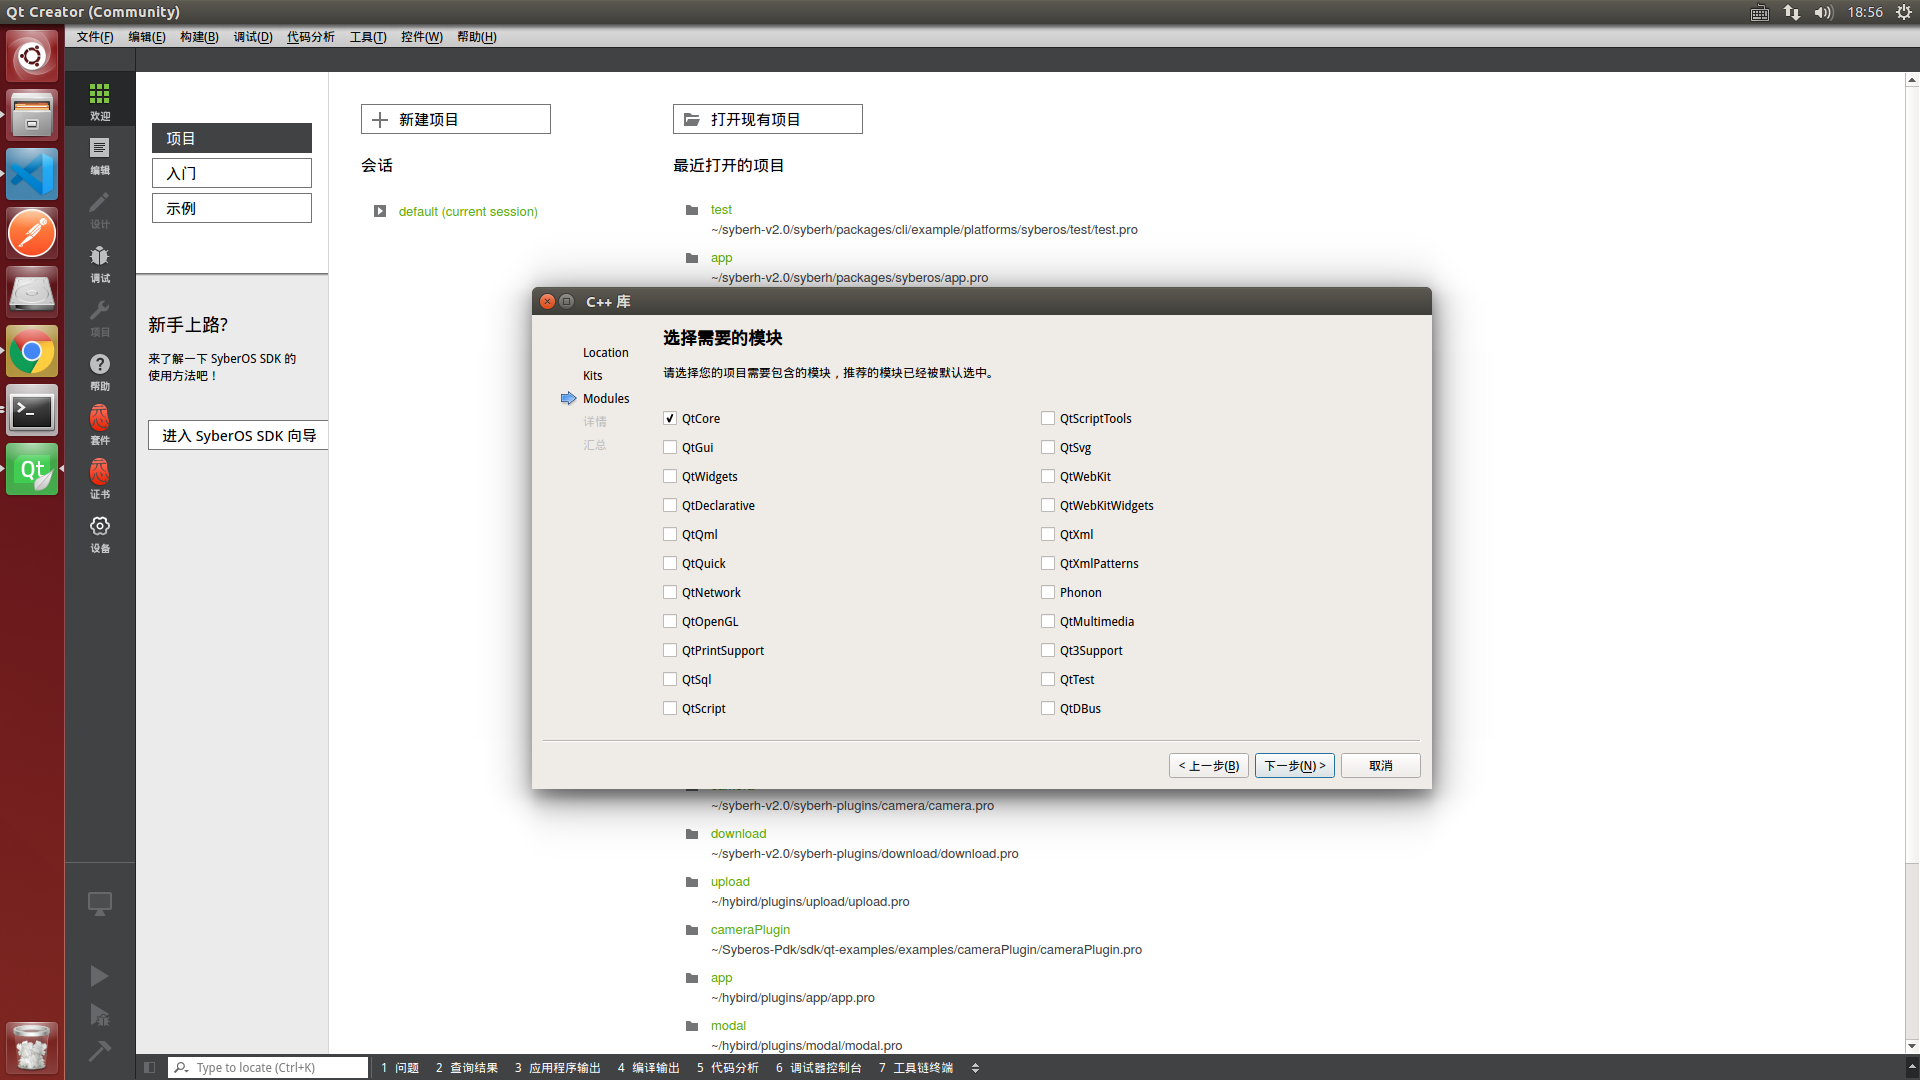Uncheck the QtCore module checkbox
Image resolution: width=1920 pixels, height=1080 pixels.
(x=670, y=418)
